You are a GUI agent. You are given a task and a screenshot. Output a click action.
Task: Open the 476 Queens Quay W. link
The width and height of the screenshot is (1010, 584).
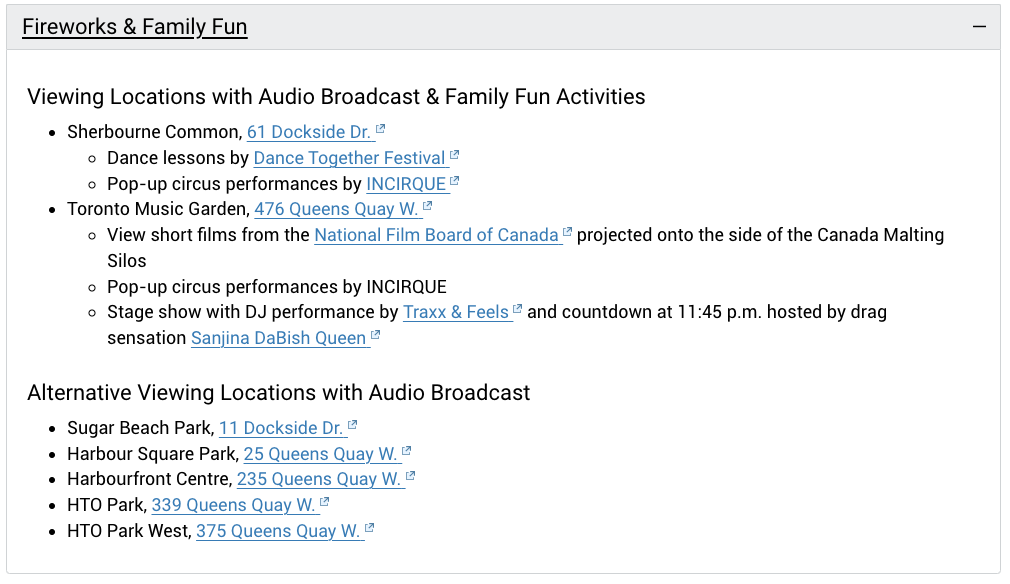pyautogui.click(x=336, y=209)
